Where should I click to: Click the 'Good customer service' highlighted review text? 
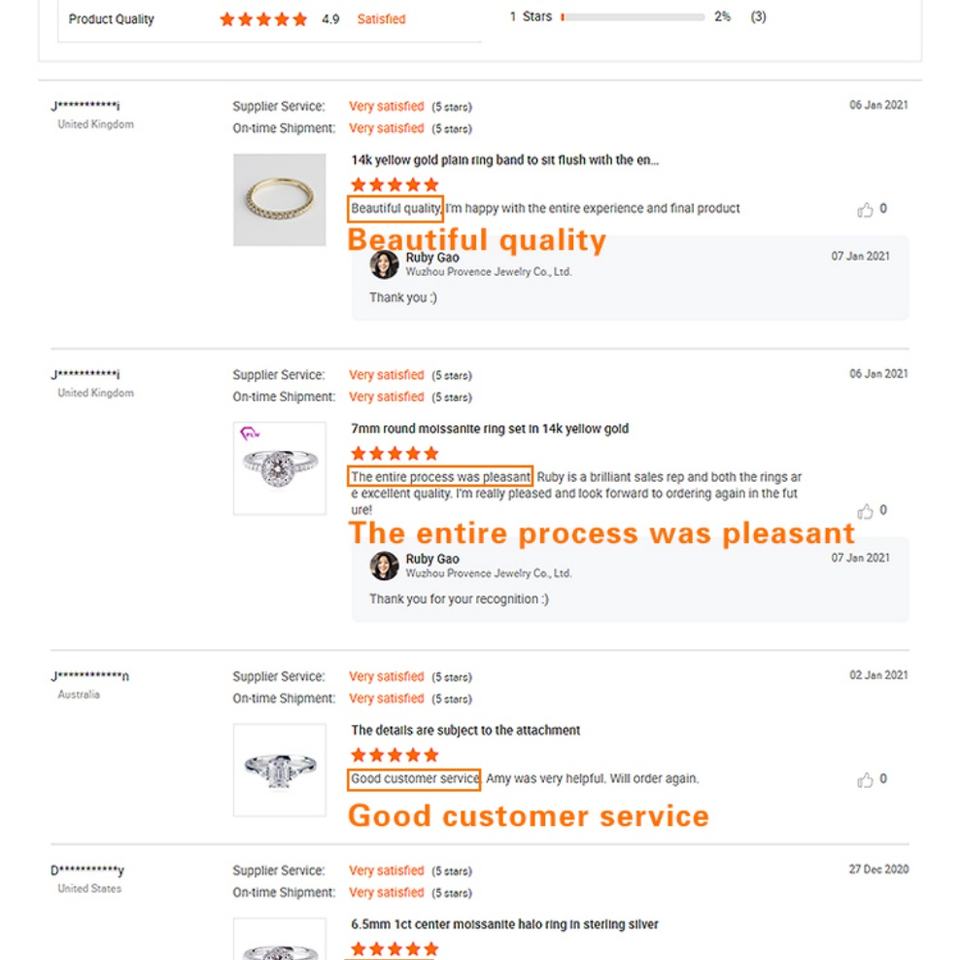pos(415,779)
